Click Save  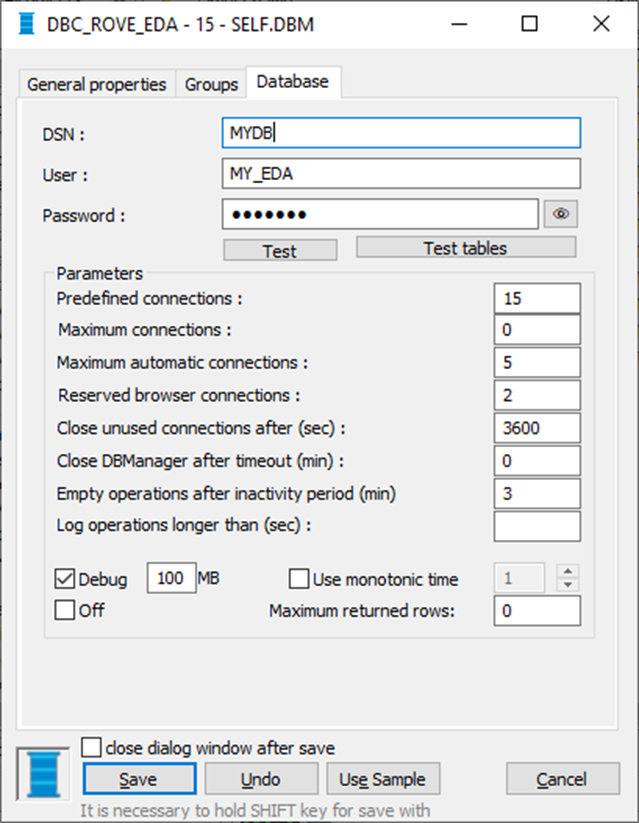[x=139, y=779]
